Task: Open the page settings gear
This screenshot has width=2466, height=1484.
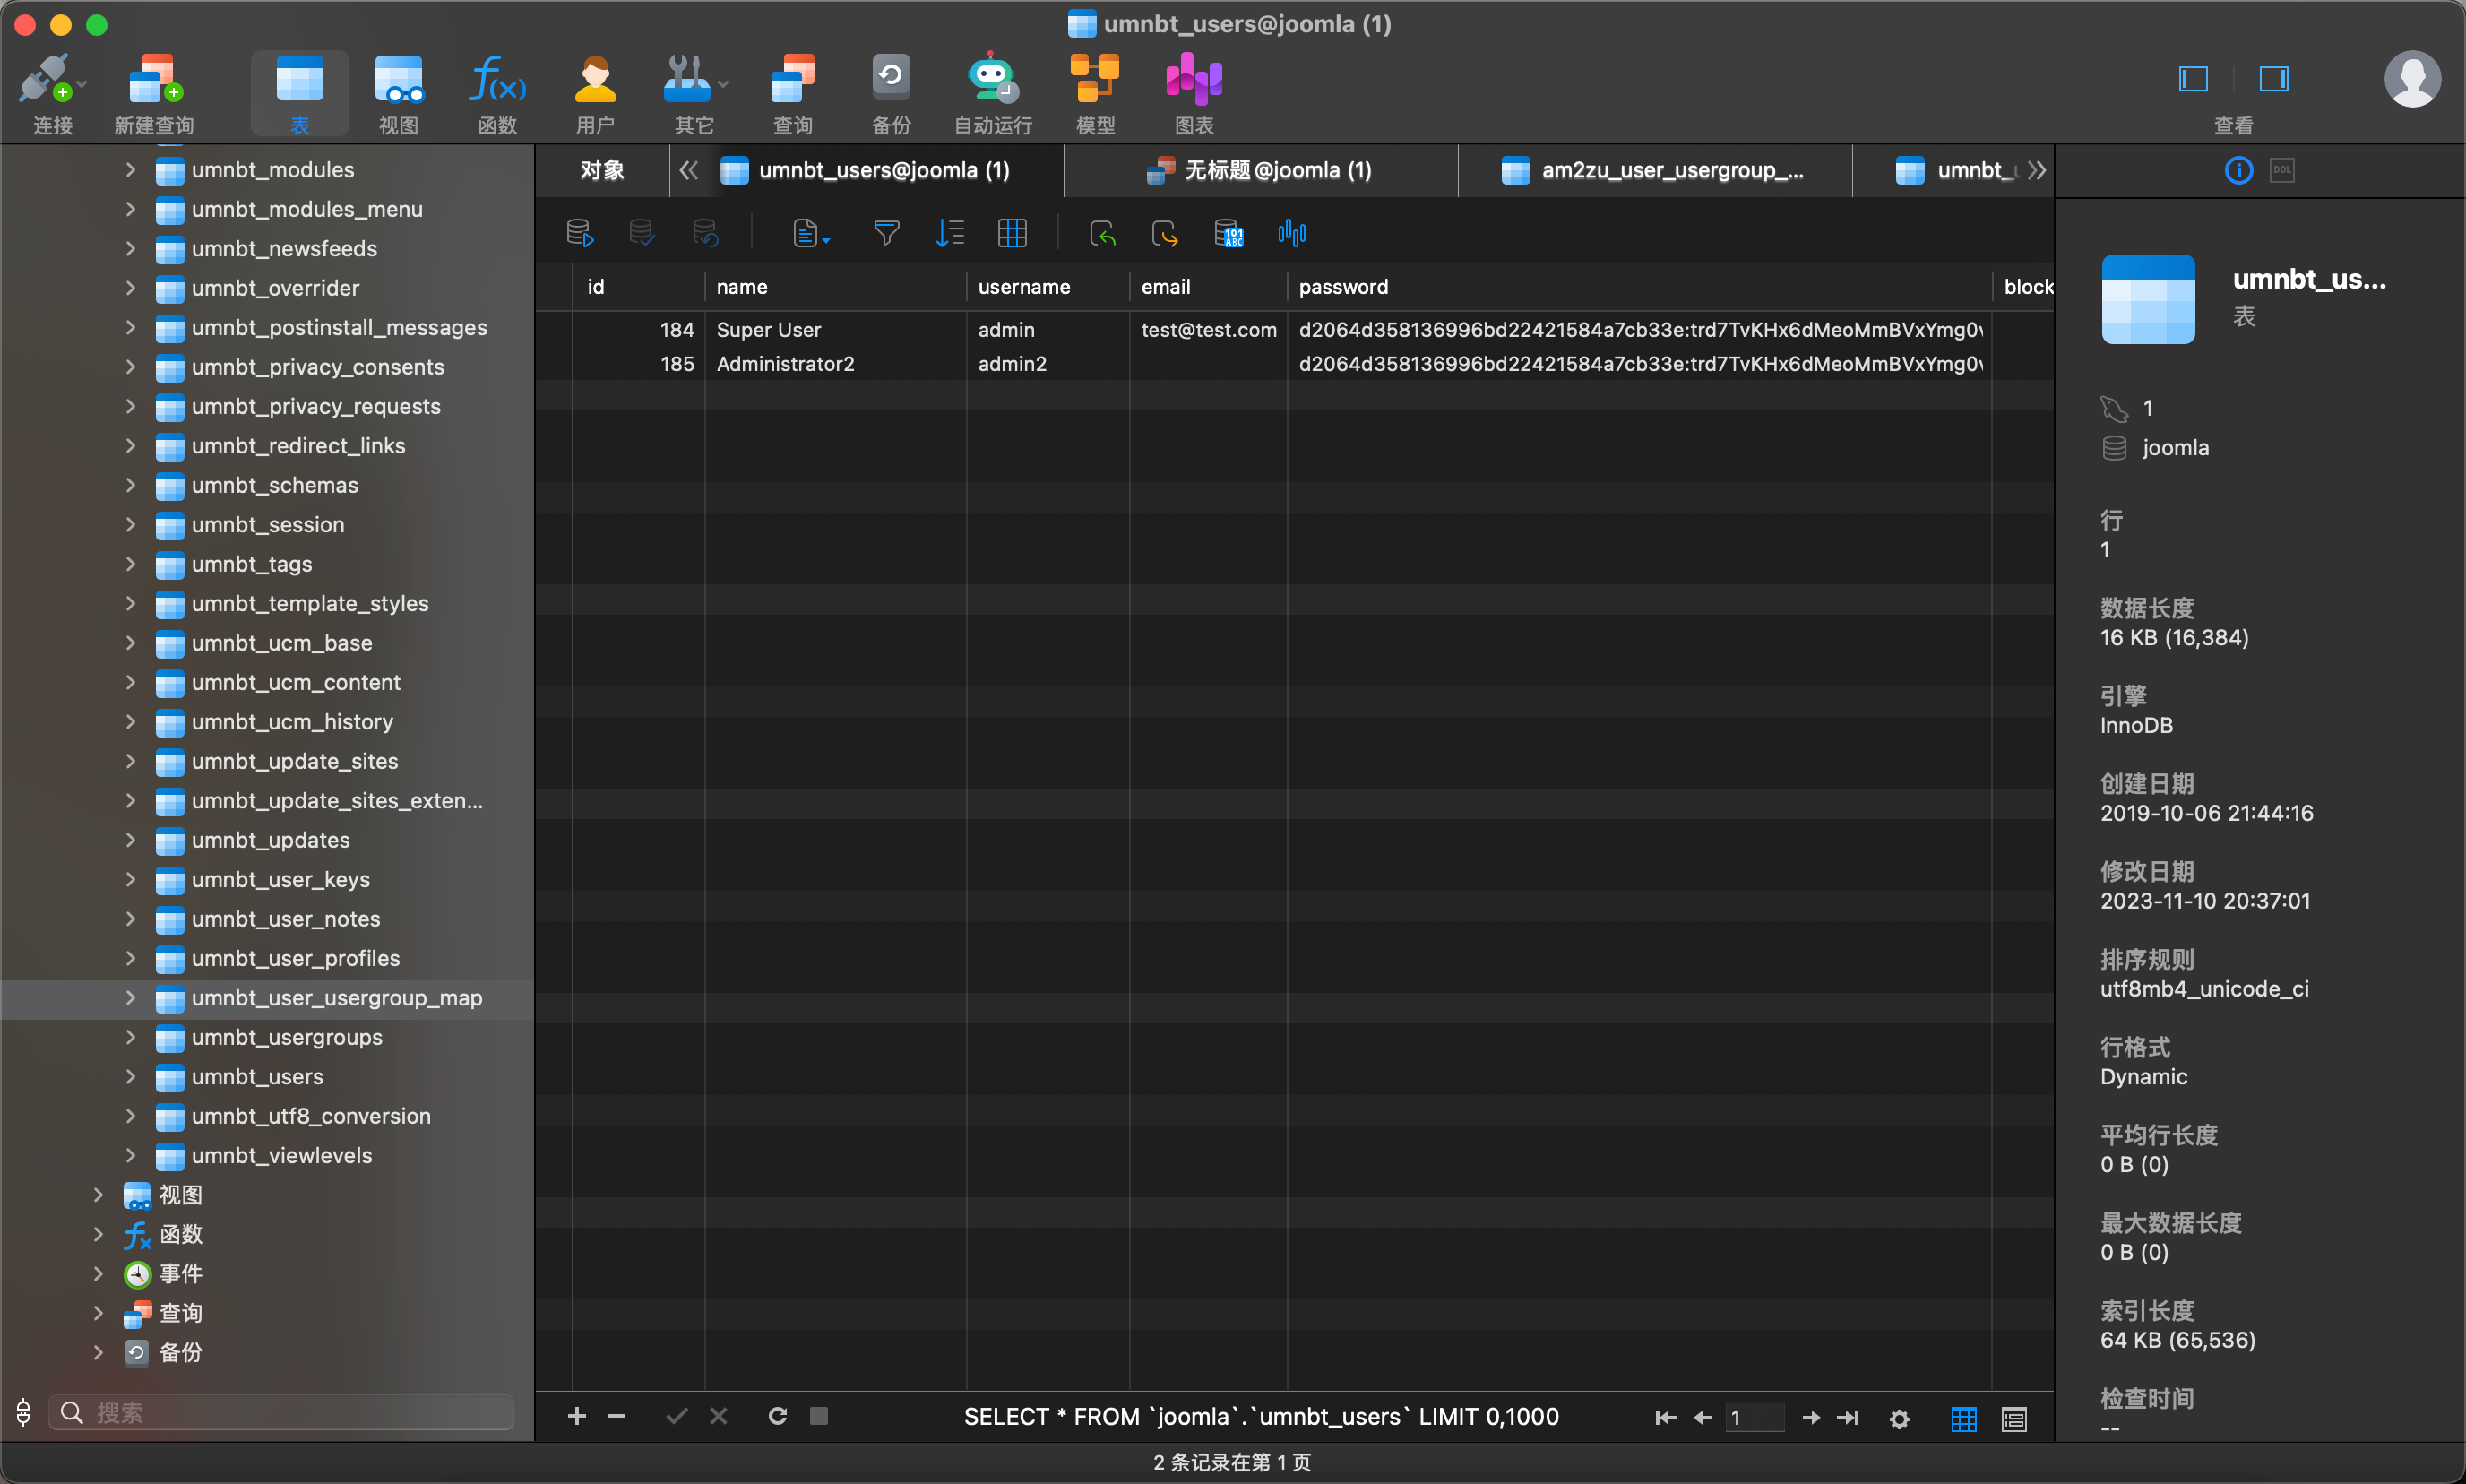Action: click(1899, 1418)
